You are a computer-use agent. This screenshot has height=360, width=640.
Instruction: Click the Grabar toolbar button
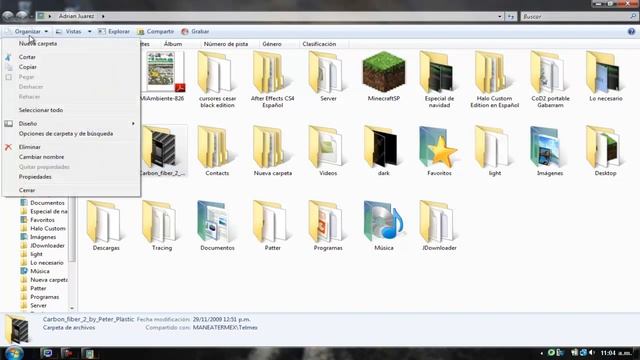click(195, 31)
